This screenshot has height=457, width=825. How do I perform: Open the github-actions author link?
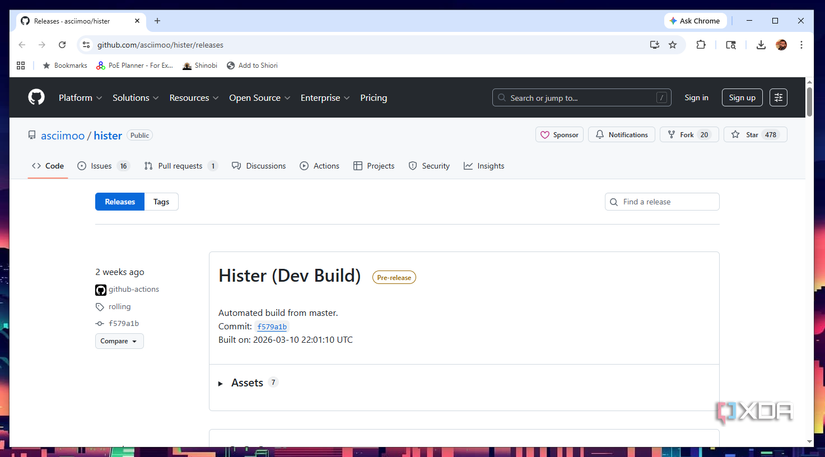(134, 289)
